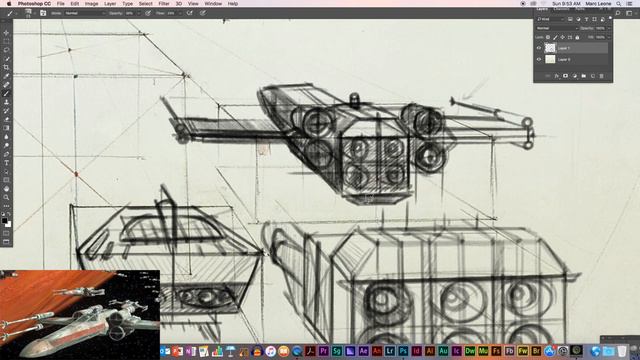The height and width of the screenshot is (360, 640).
Task: Click the Change Screen Mode icon
Action: 6,242
